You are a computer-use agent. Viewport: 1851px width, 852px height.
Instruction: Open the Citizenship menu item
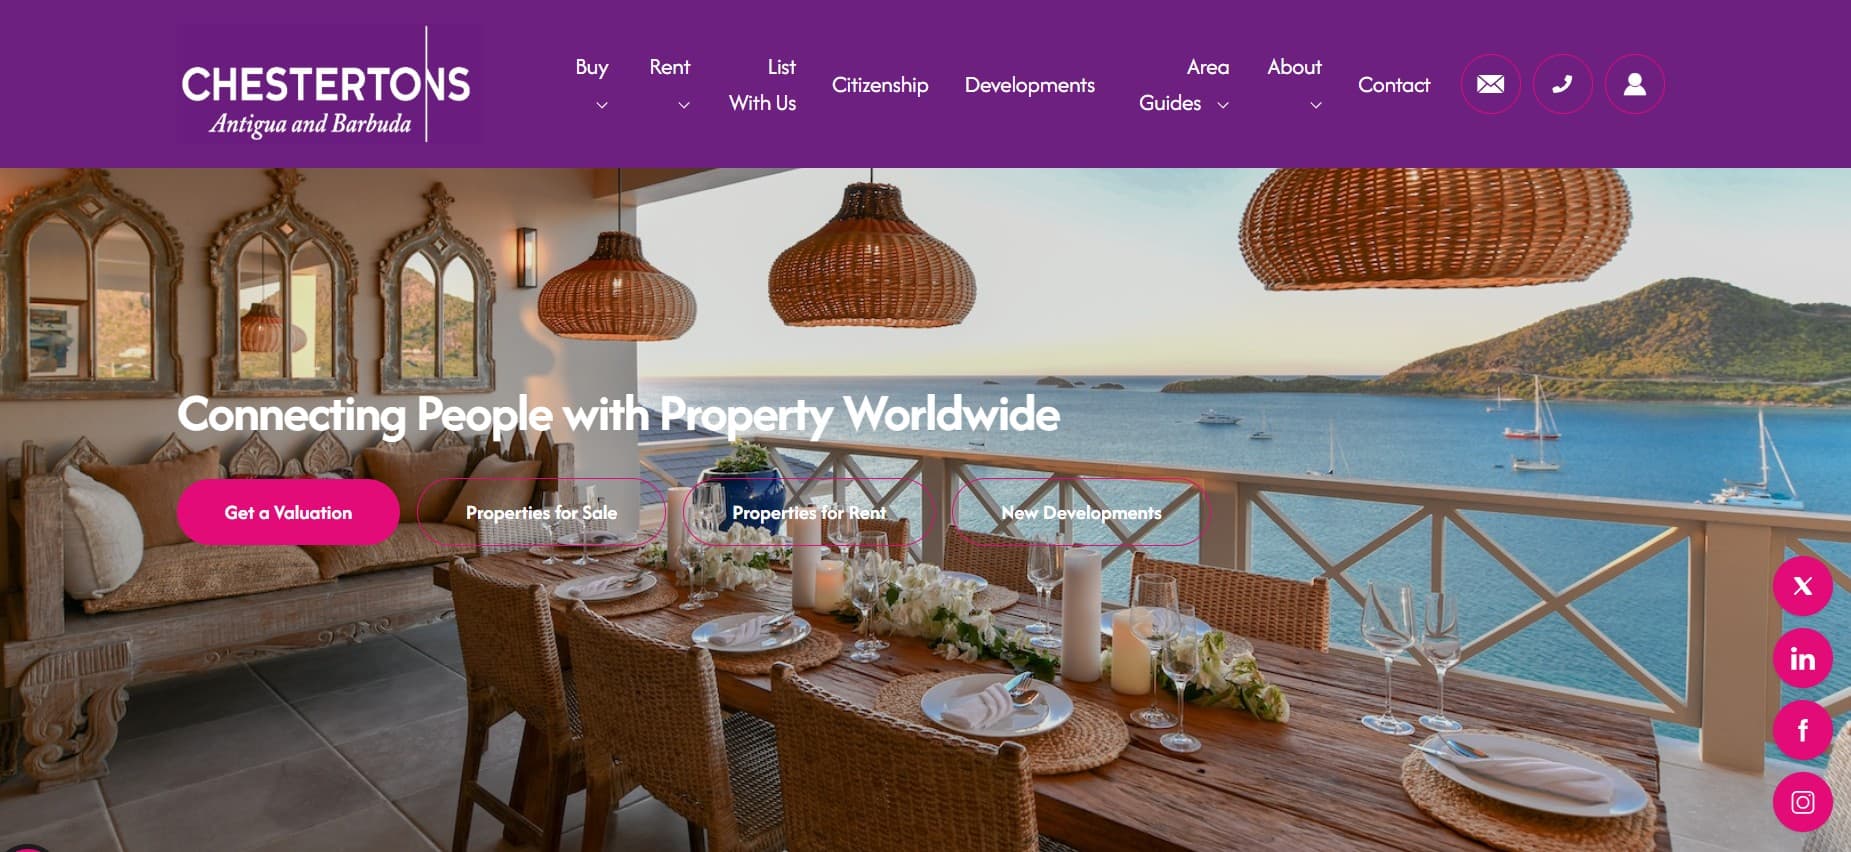[880, 85]
